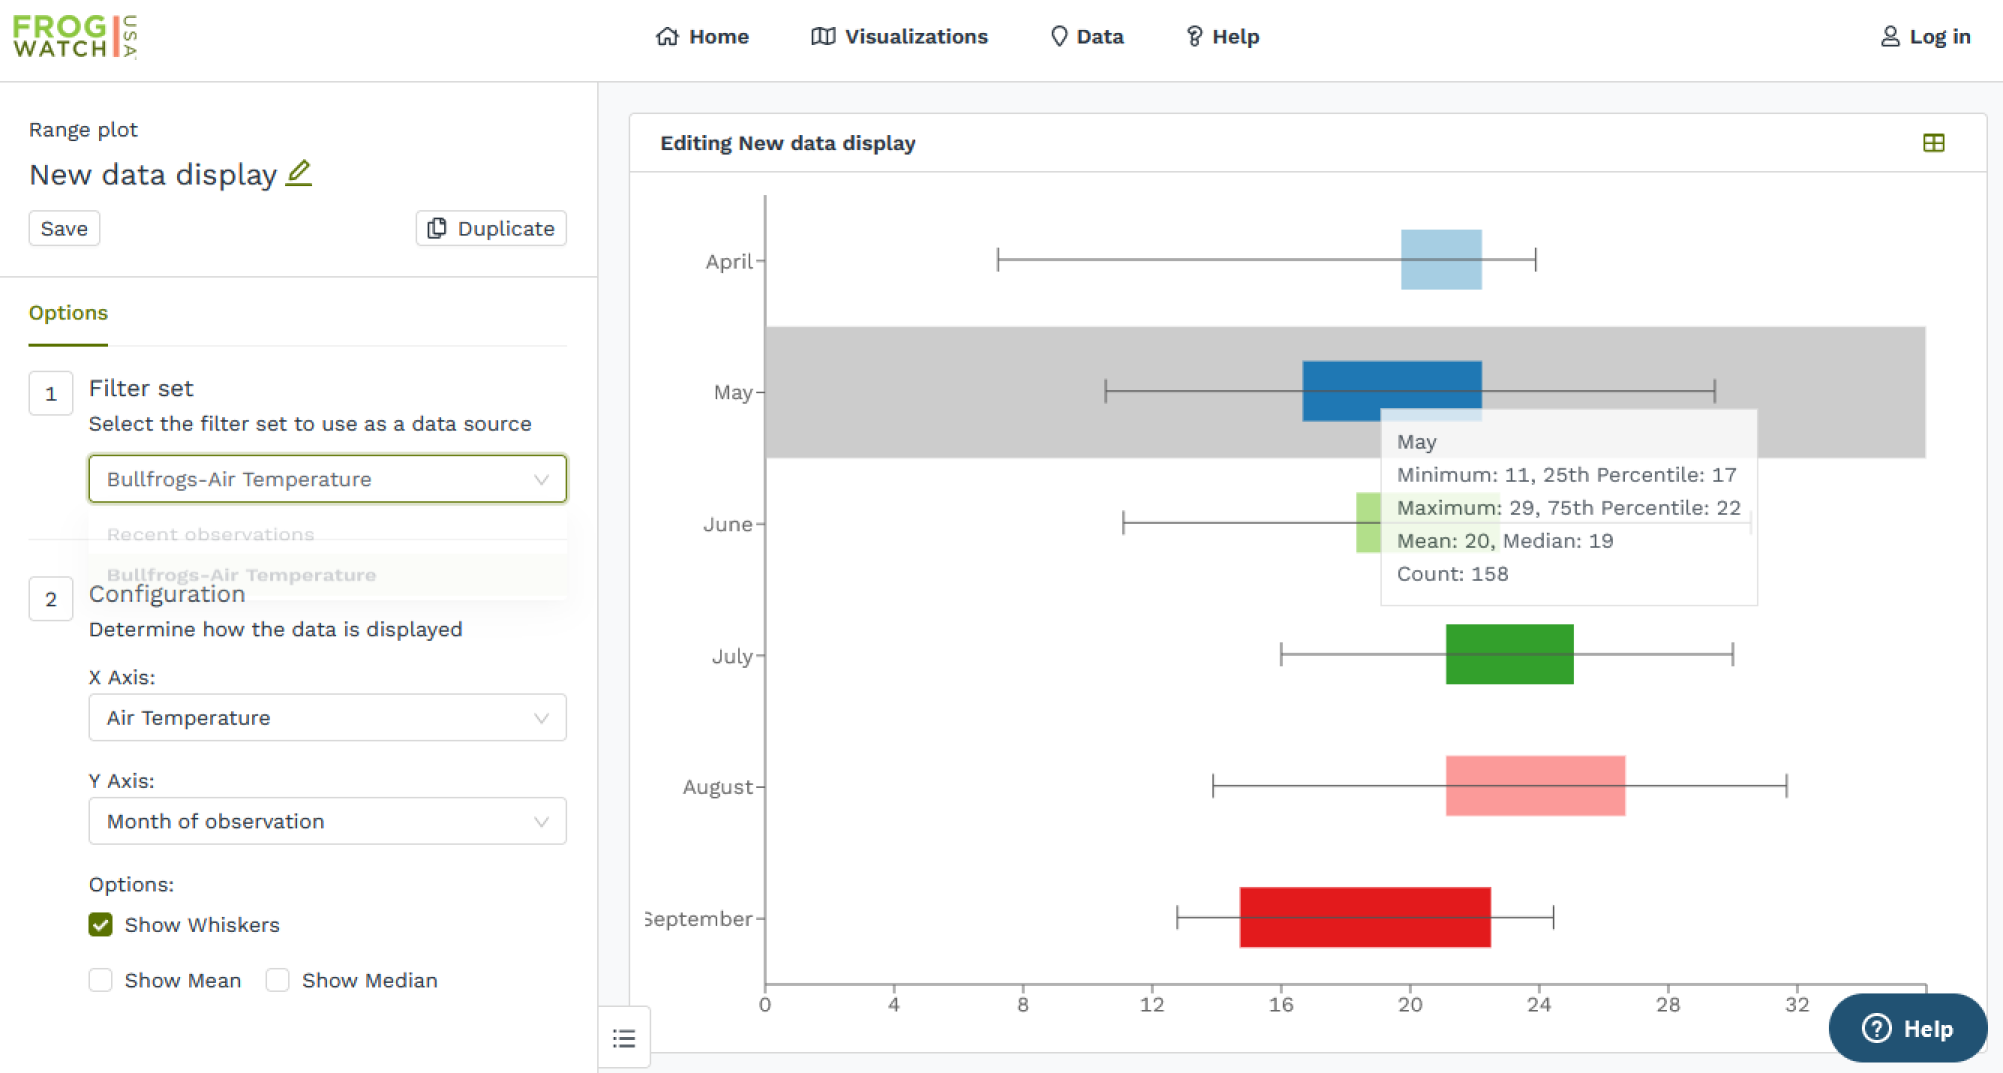Click the red September range bar
2003x1073 pixels.
1364,917
